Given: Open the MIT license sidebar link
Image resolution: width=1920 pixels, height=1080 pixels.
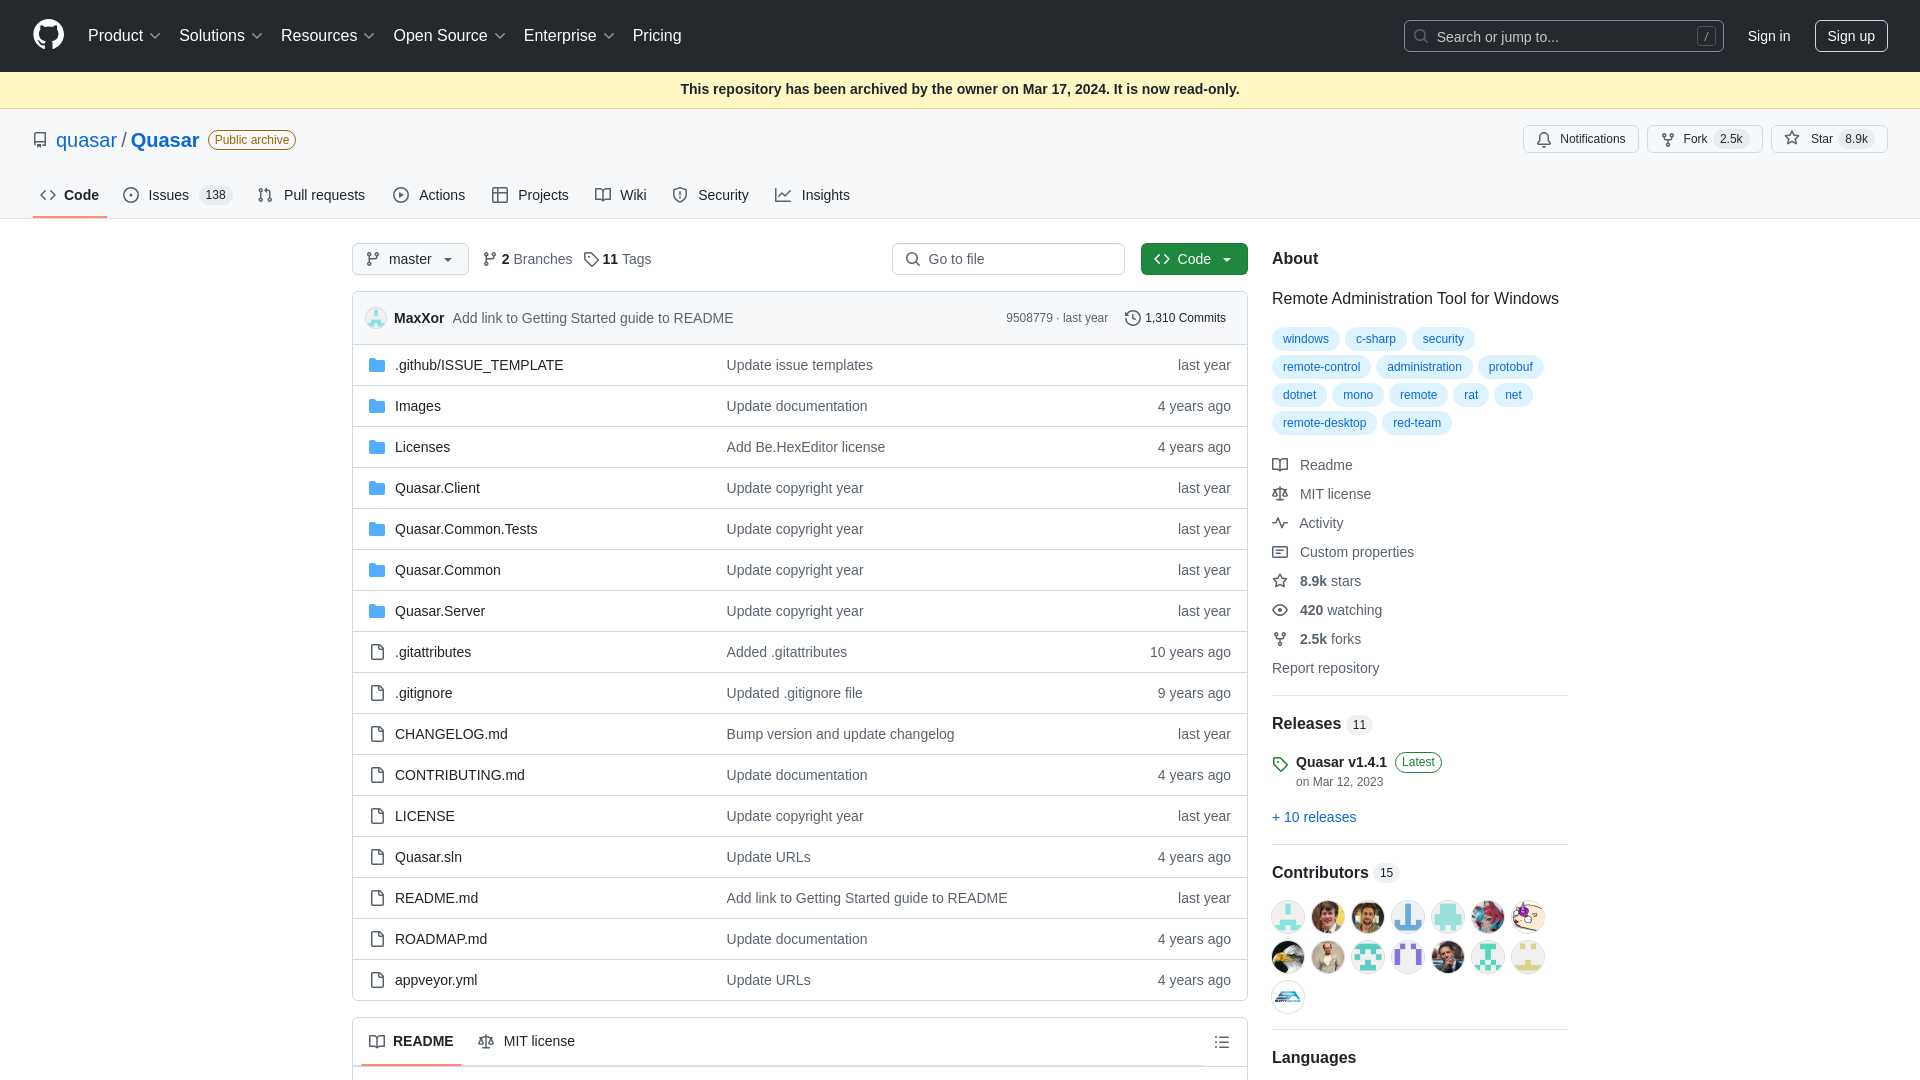Looking at the screenshot, I should [1322, 494].
